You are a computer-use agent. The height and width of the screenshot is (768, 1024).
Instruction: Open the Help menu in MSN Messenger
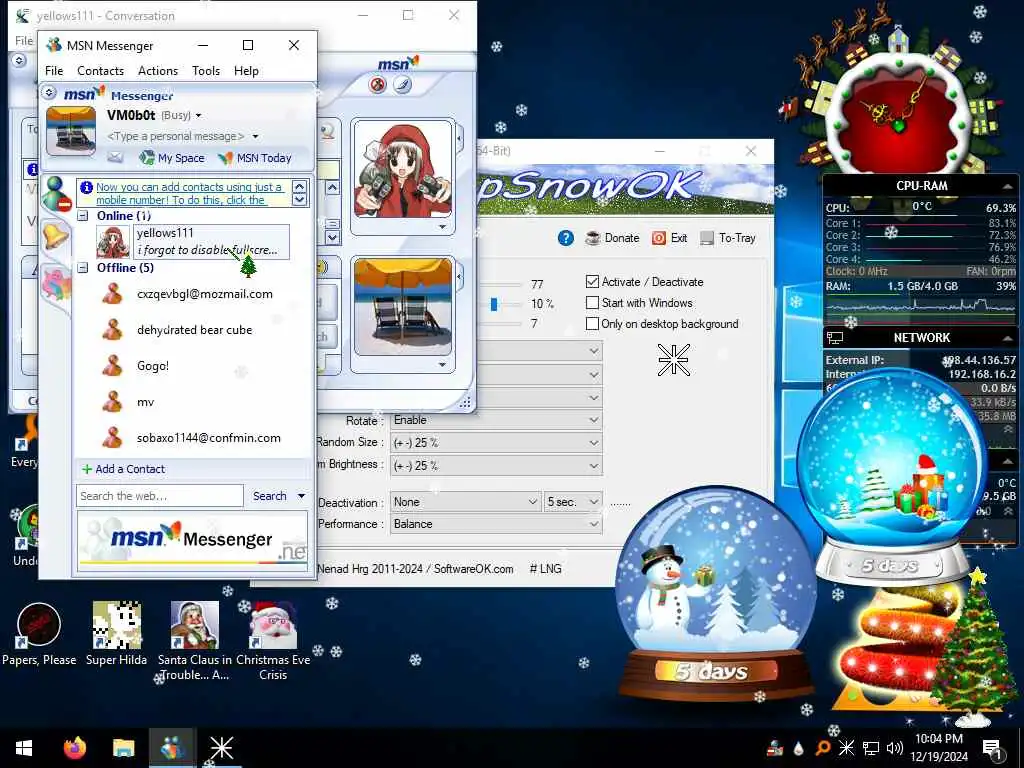(246, 71)
